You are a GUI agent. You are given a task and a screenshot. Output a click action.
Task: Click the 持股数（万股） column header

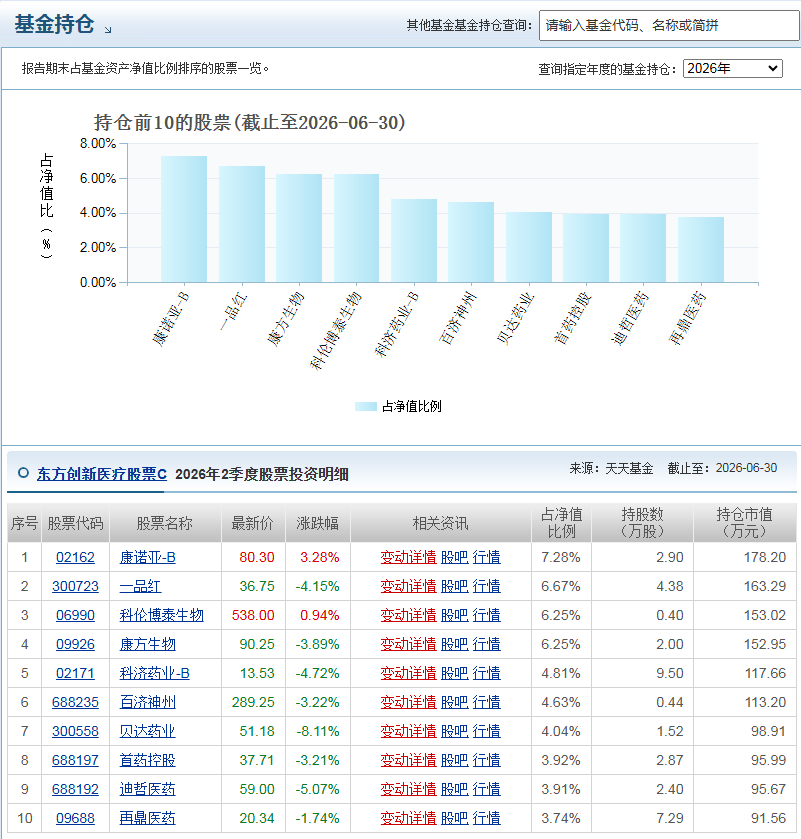coord(642,523)
